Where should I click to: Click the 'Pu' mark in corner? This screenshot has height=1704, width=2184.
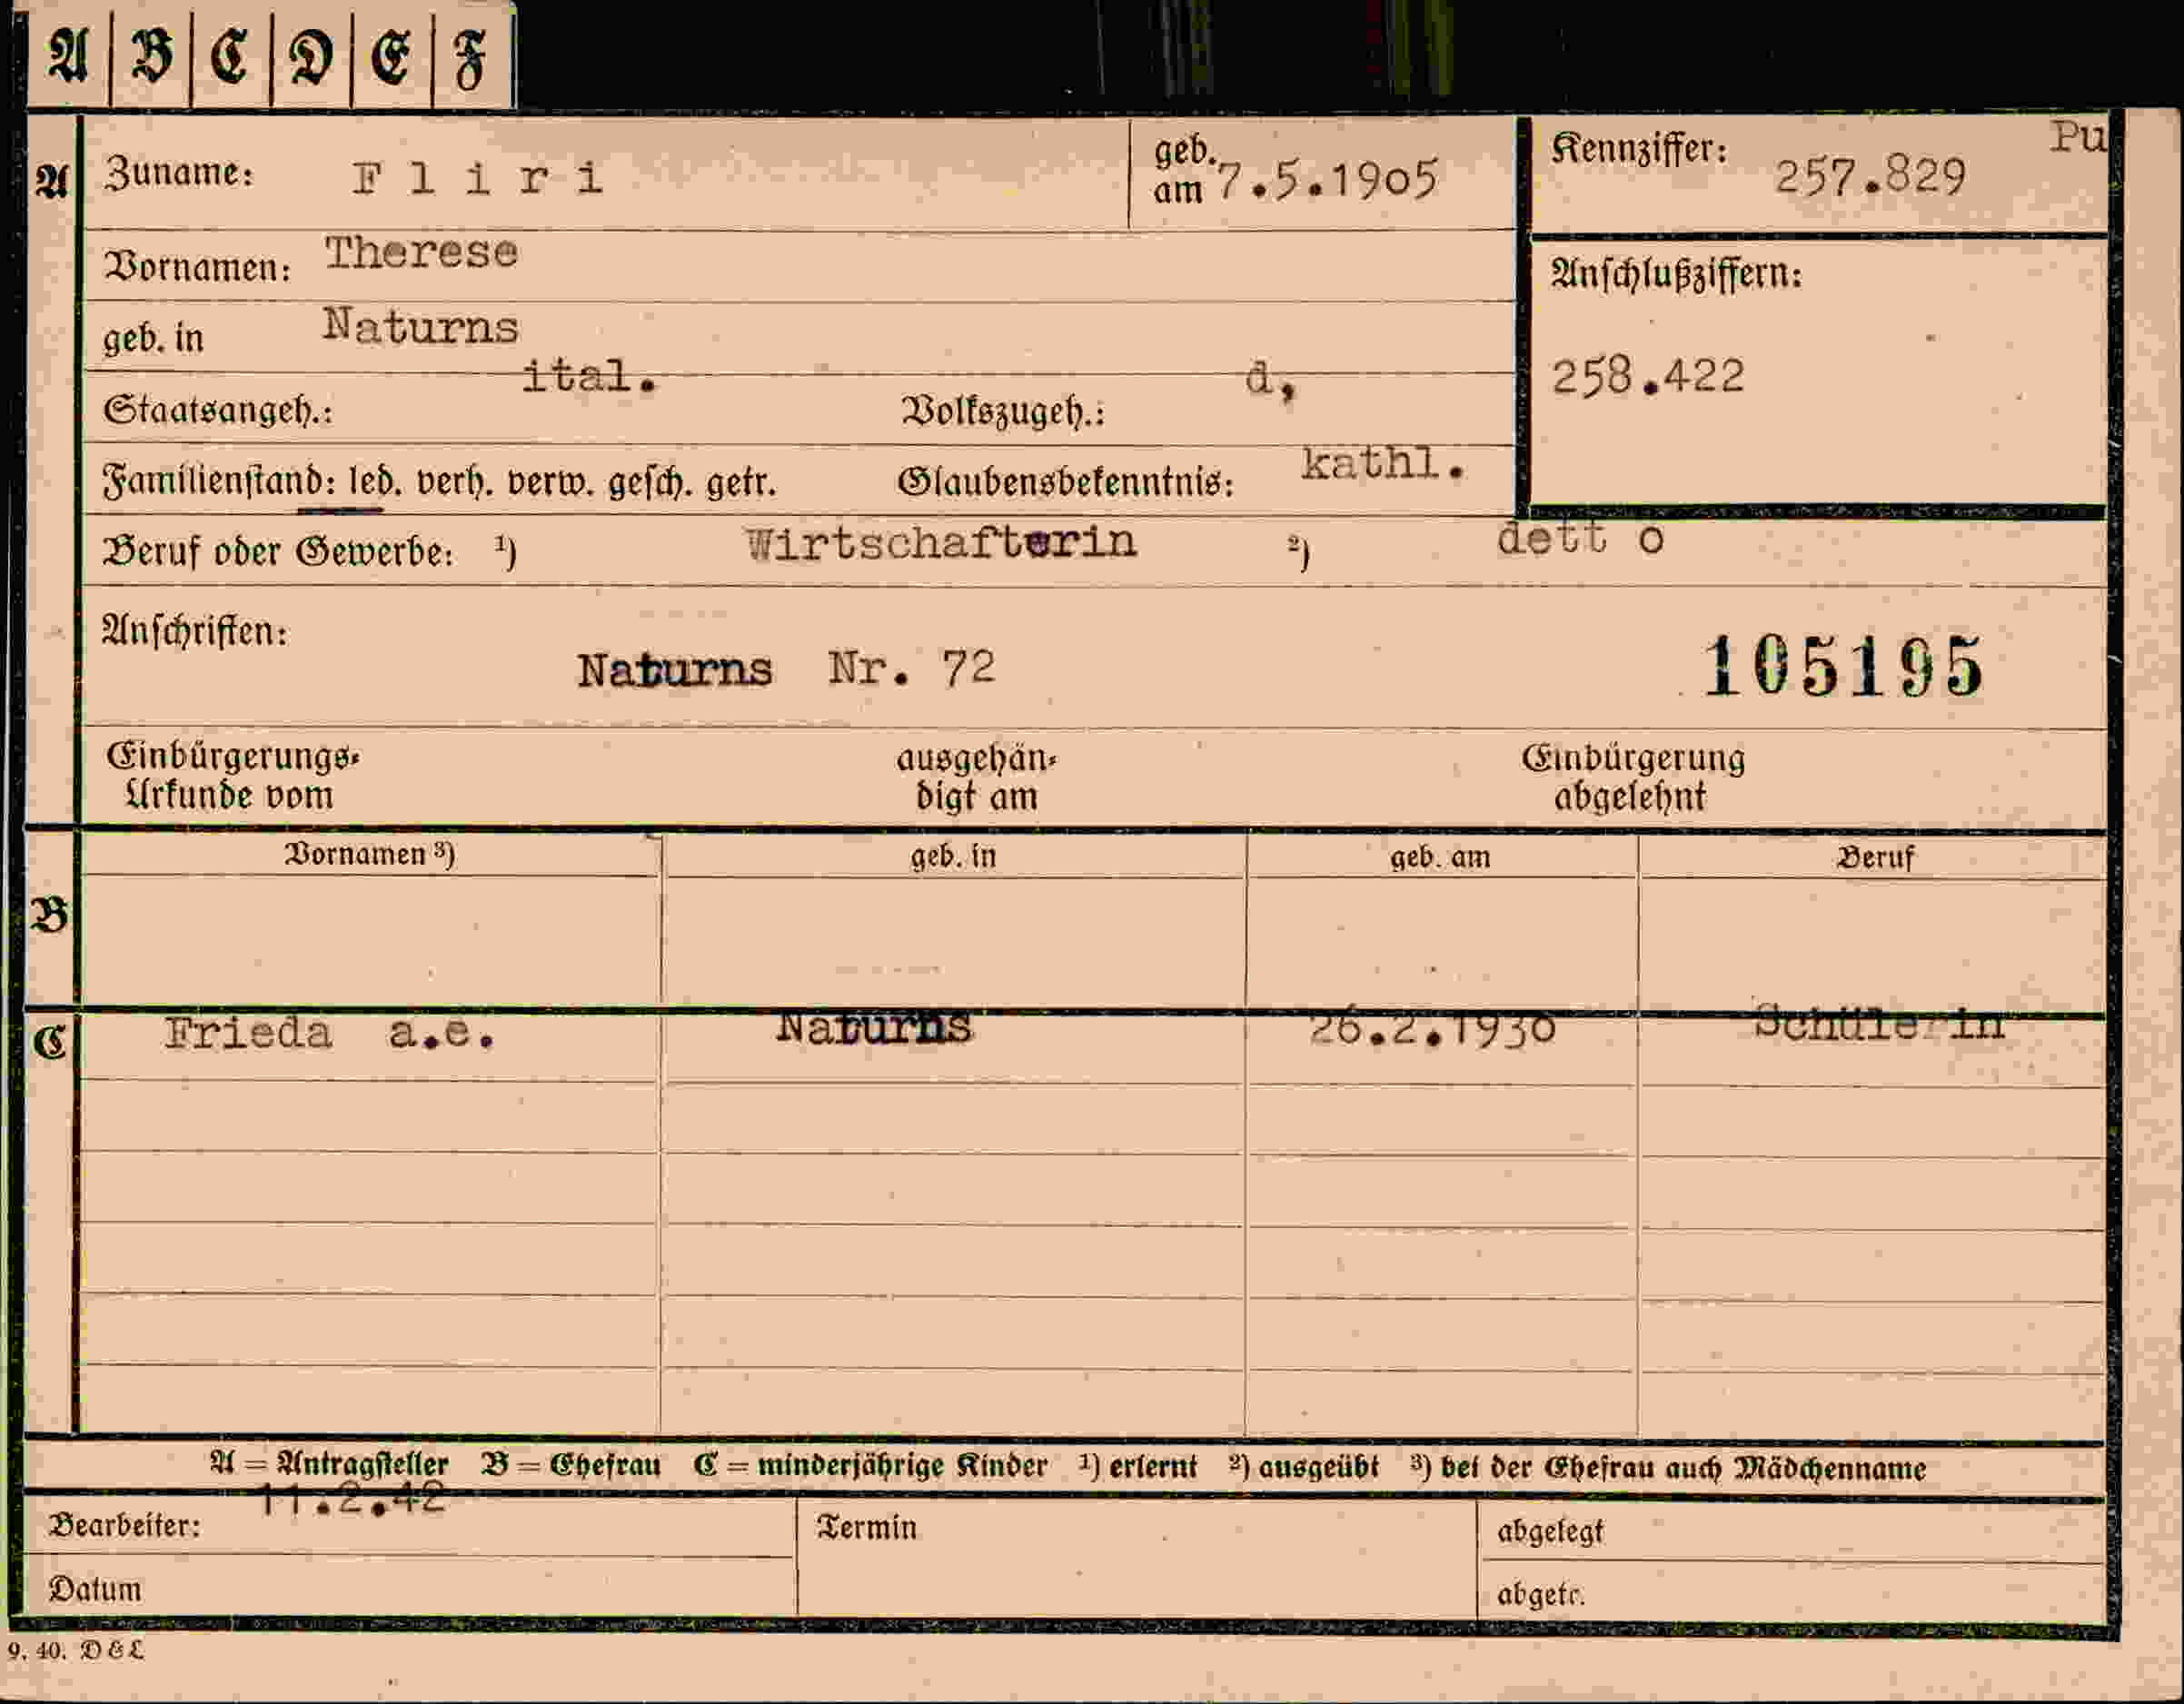pos(2077,138)
